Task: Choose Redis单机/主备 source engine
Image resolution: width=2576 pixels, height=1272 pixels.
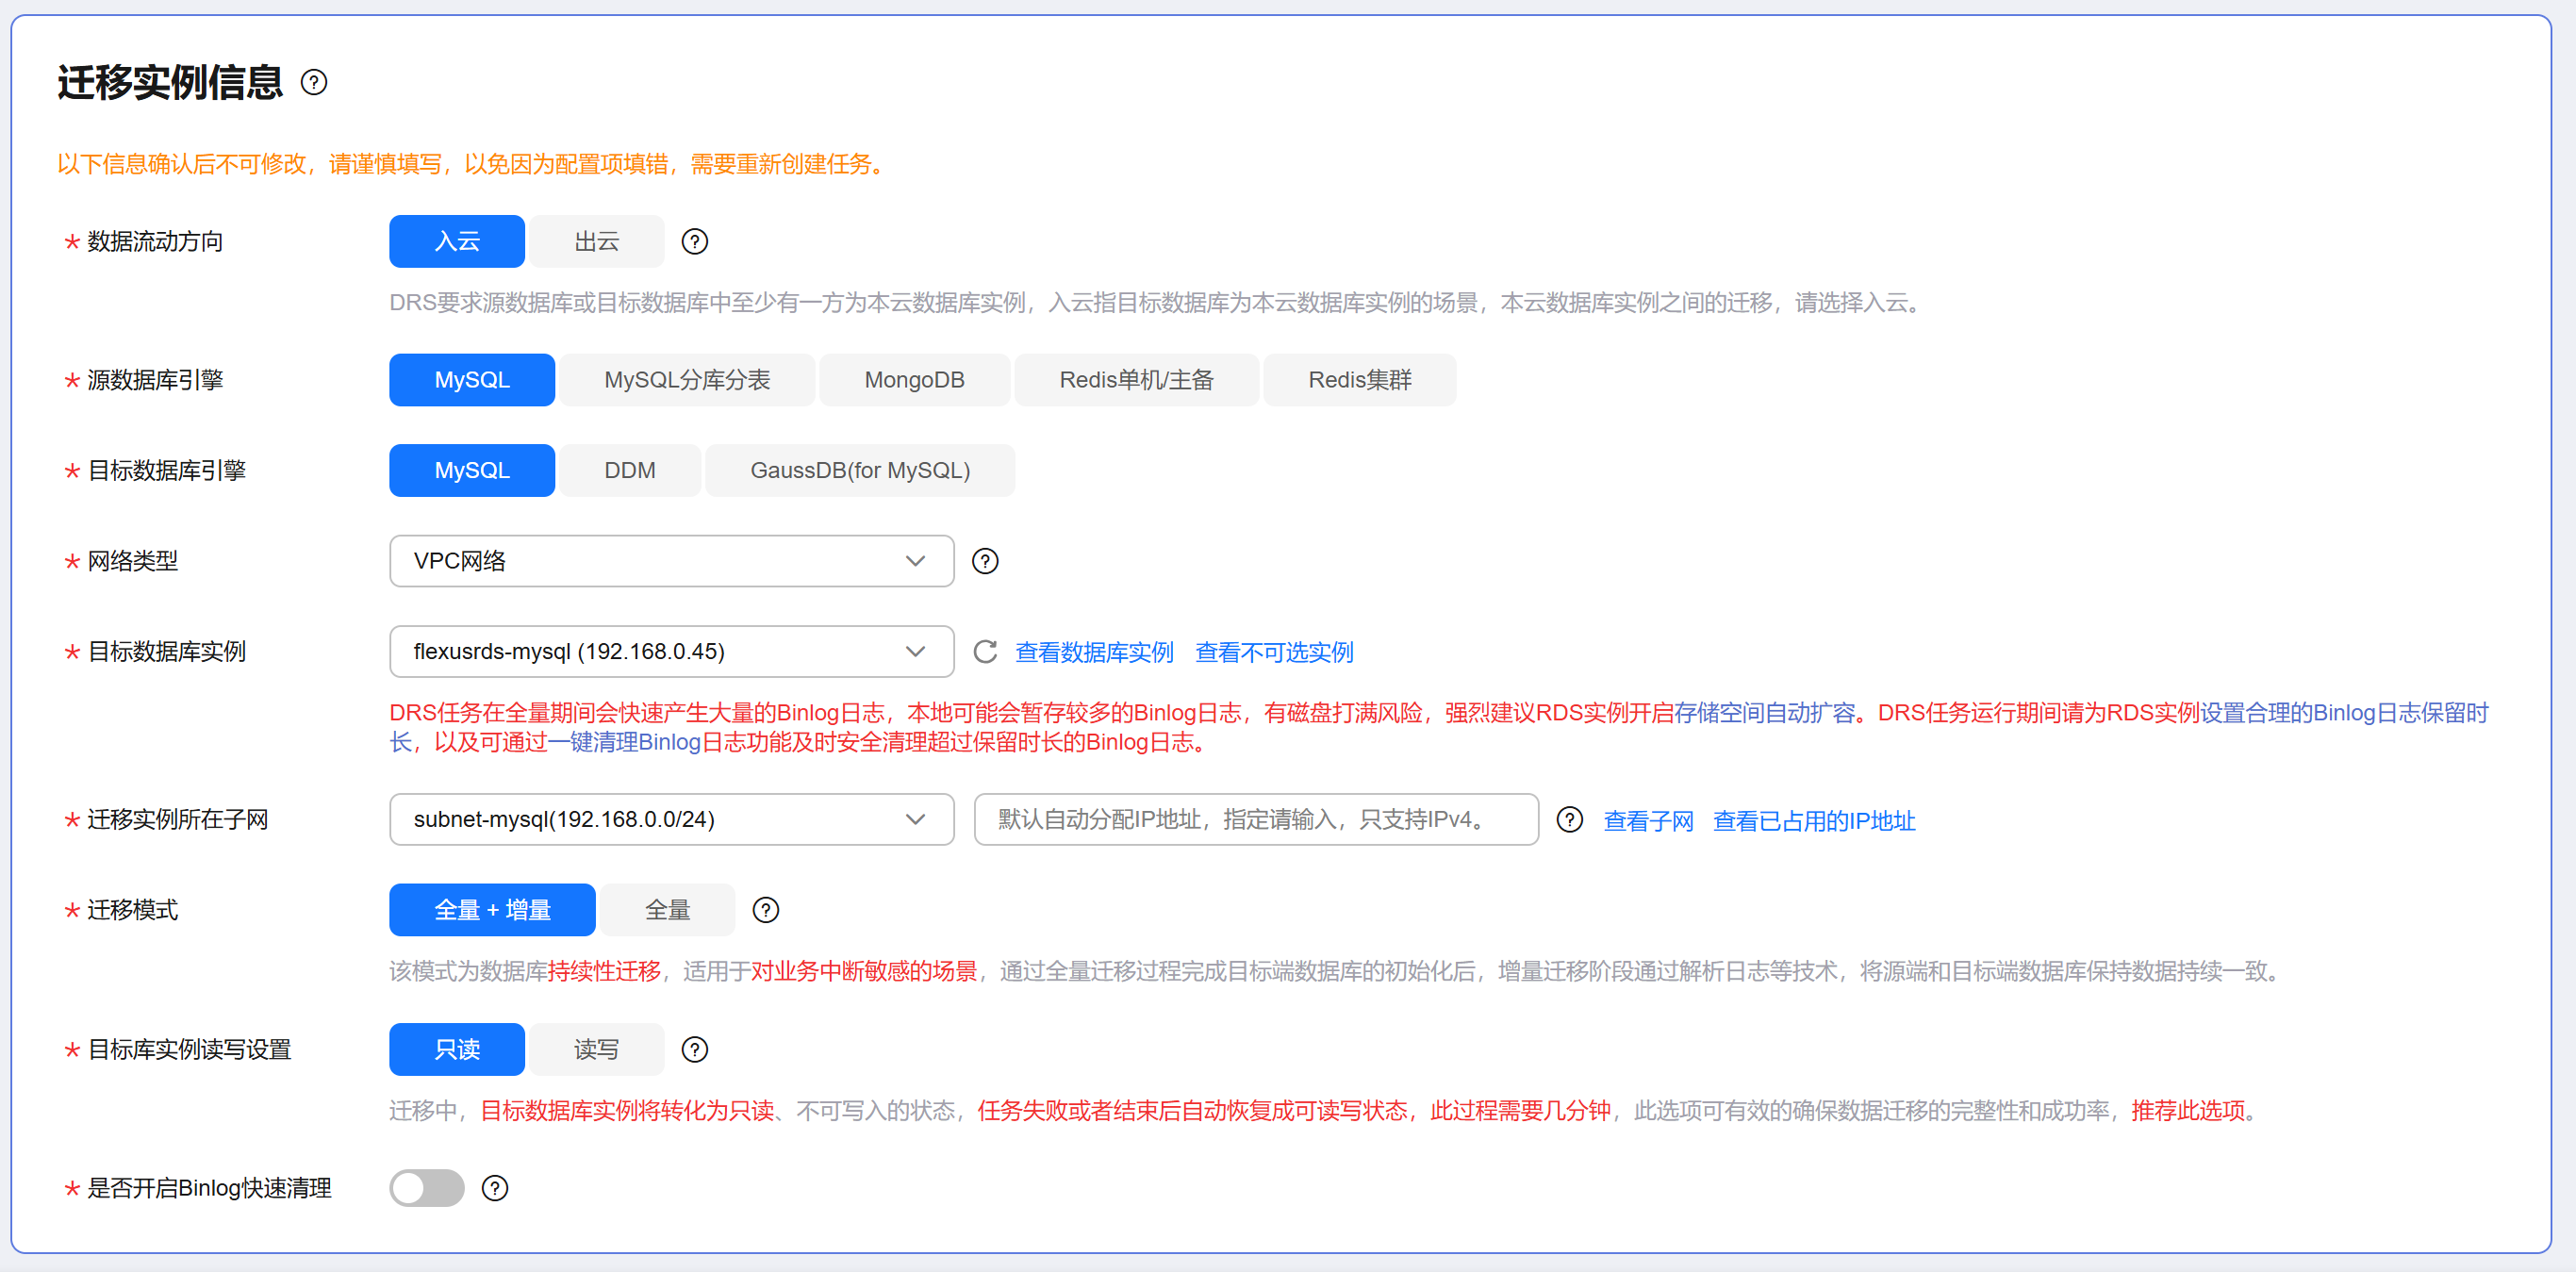Action: pos(1136,380)
